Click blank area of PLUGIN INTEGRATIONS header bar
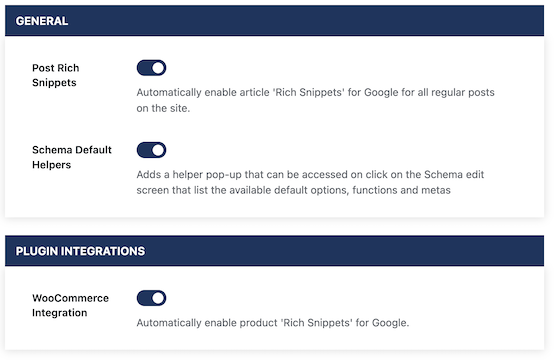560x360 pixels. pyautogui.click(x=343, y=251)
